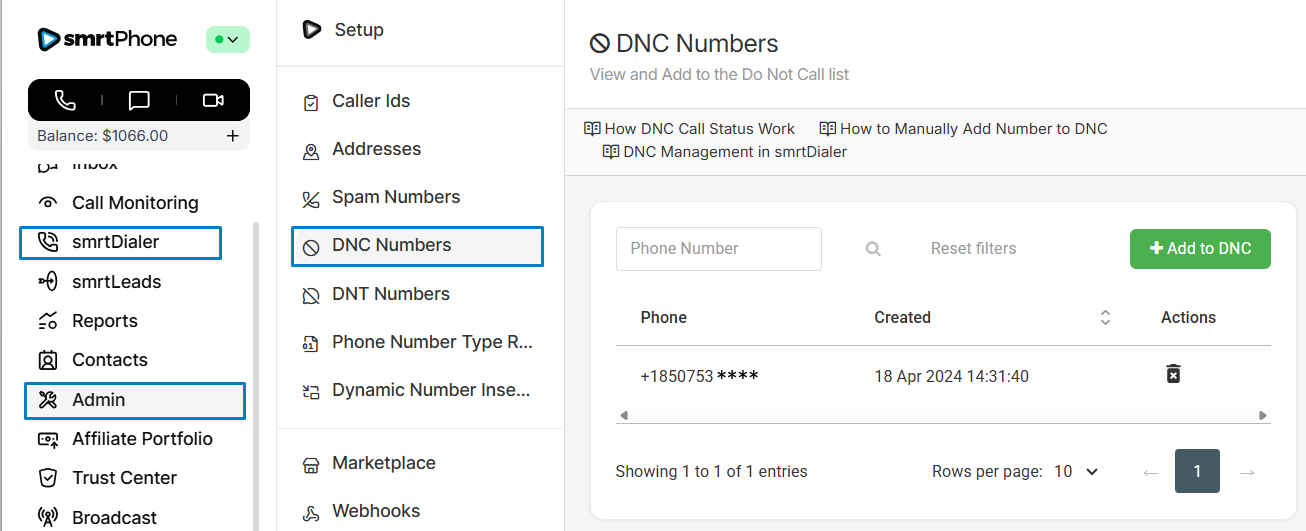Open the green online status dropdown
The height and width of the screenshot is (531, 1306).
pos(227,40)
